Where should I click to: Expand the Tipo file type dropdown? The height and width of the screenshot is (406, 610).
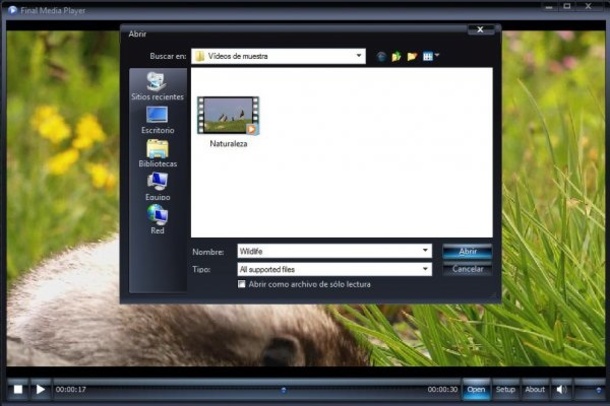tap(425, 269)
